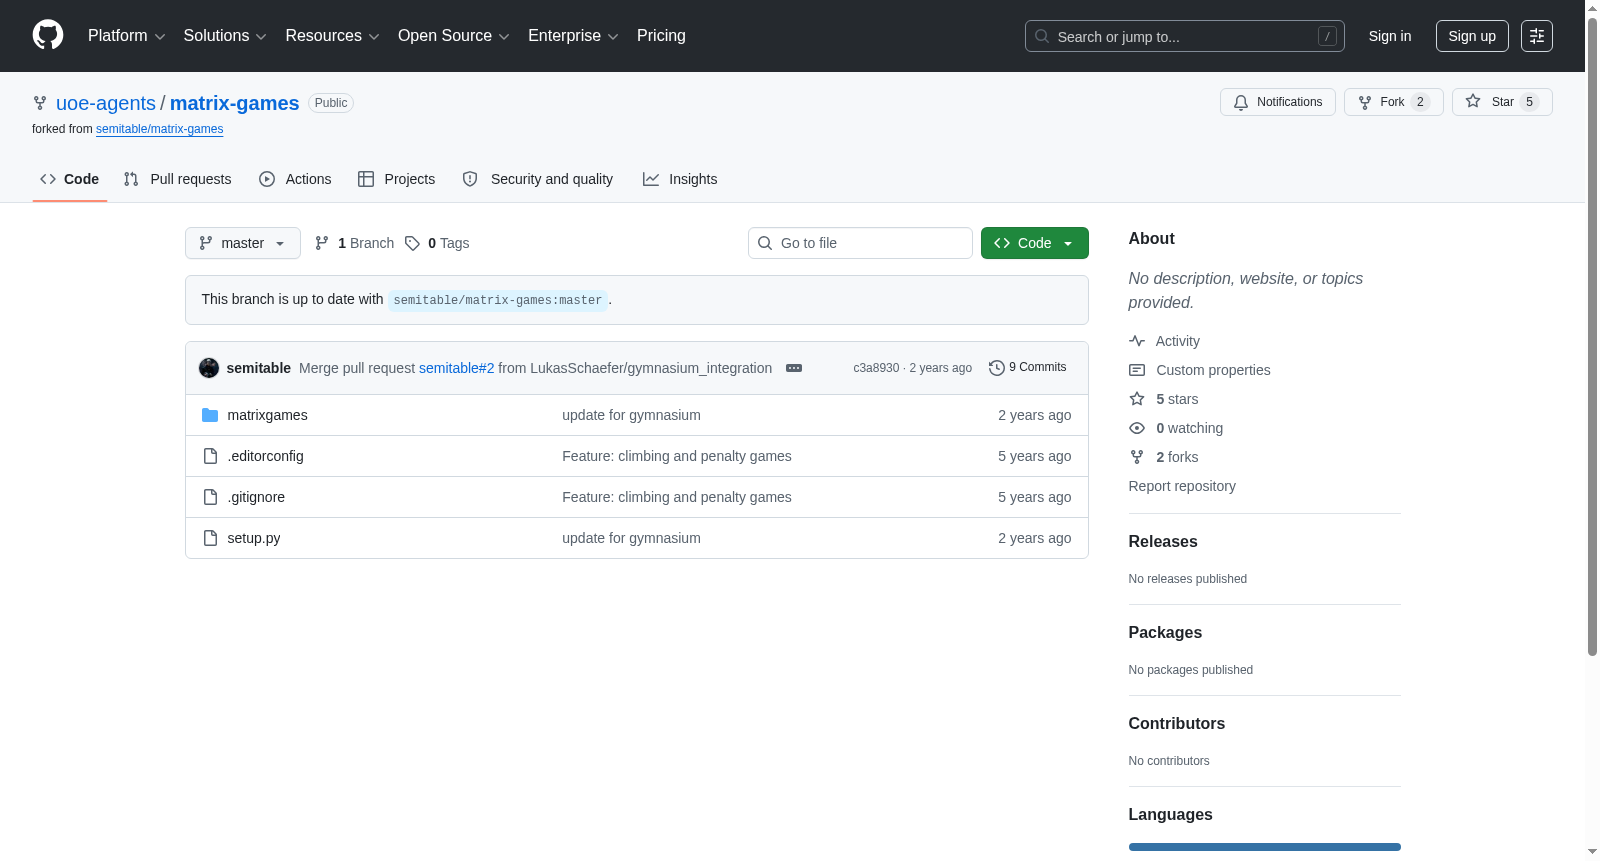Open matrixgames 'update for gymnasium' commit message
The height and width of the screenshot is (861, 1600).
click(631, 415)
